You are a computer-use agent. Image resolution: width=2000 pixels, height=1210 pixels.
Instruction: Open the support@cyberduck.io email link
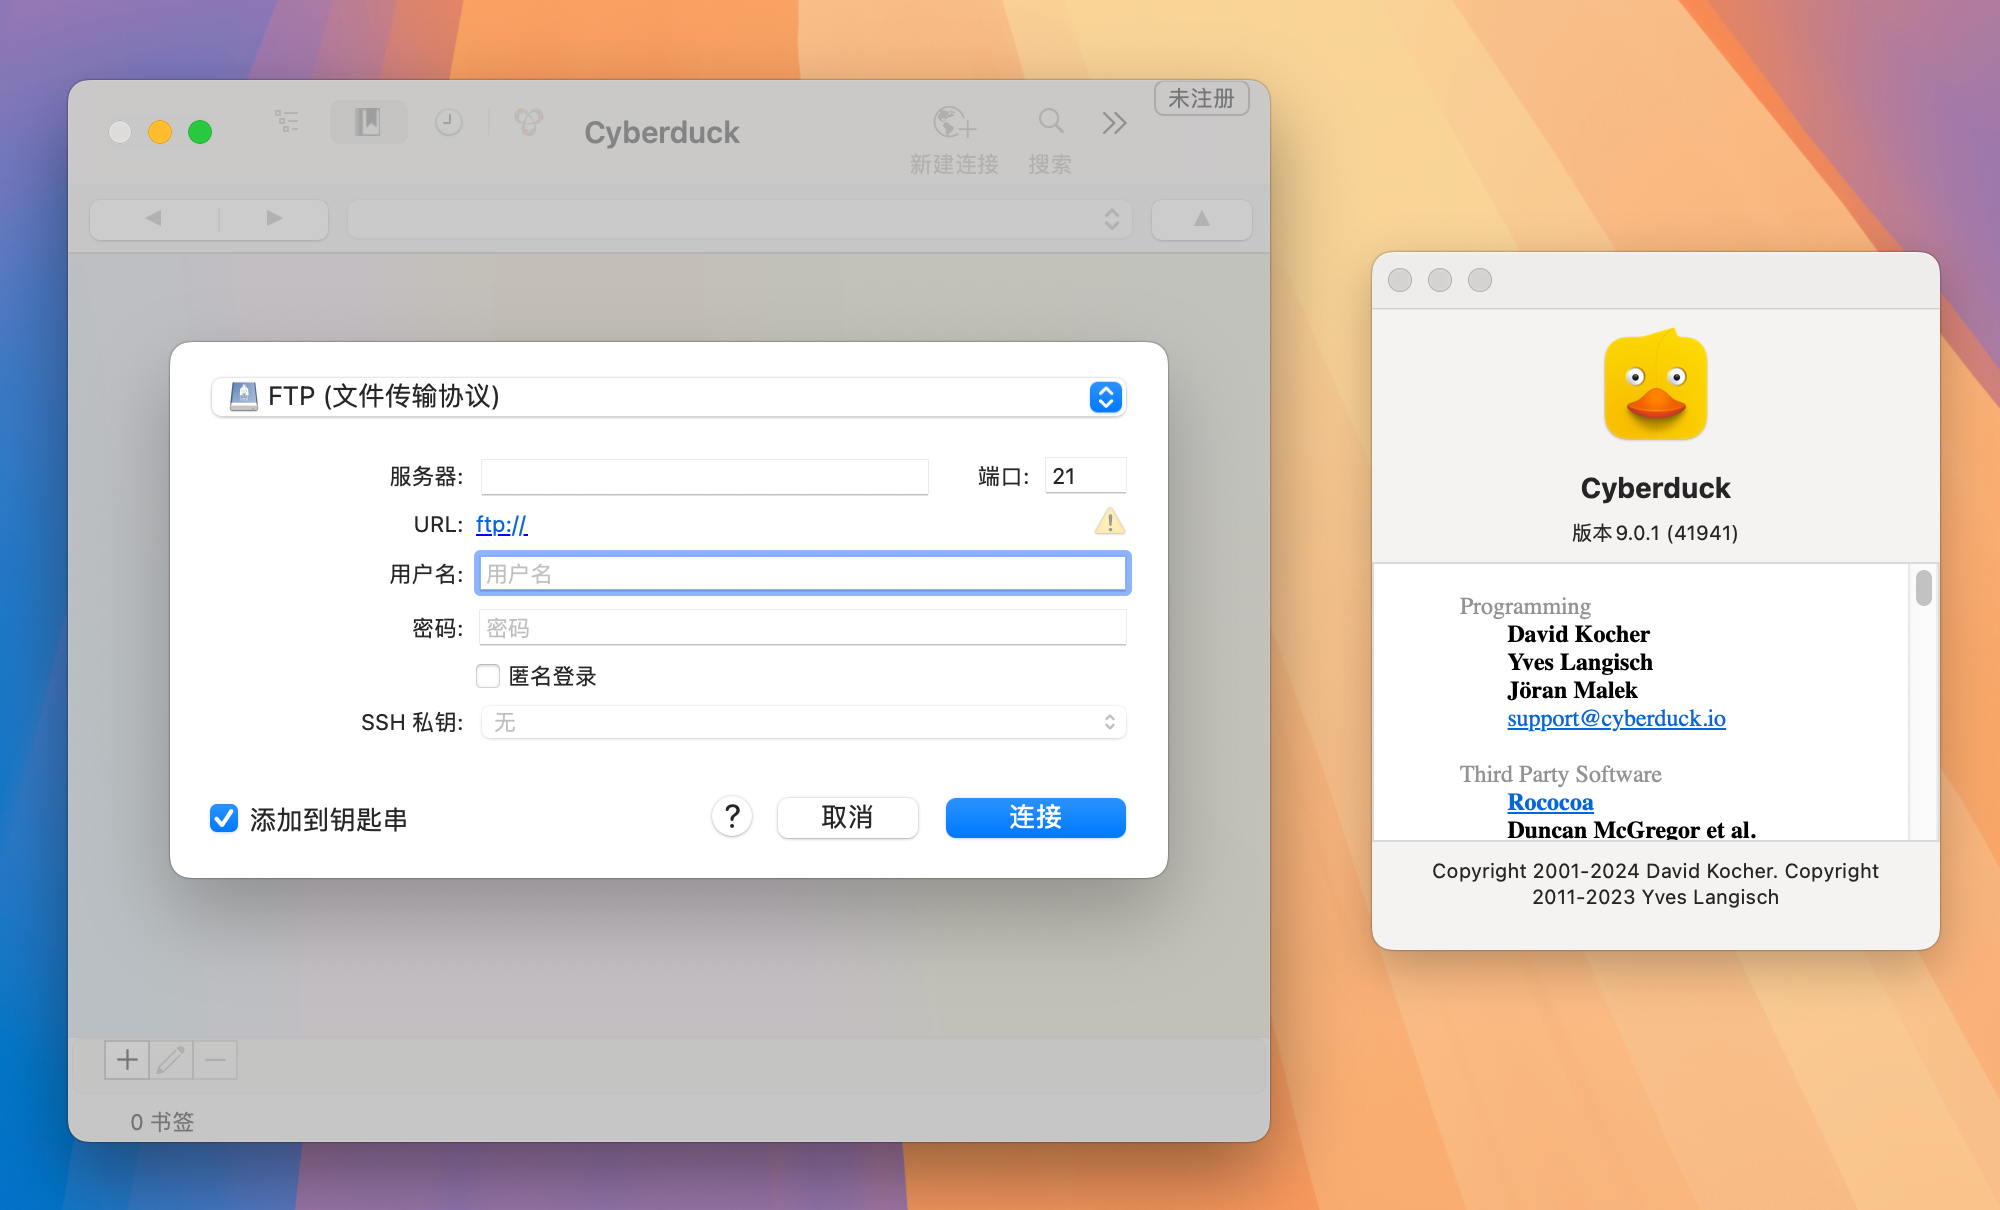[x=1616, y=718]
